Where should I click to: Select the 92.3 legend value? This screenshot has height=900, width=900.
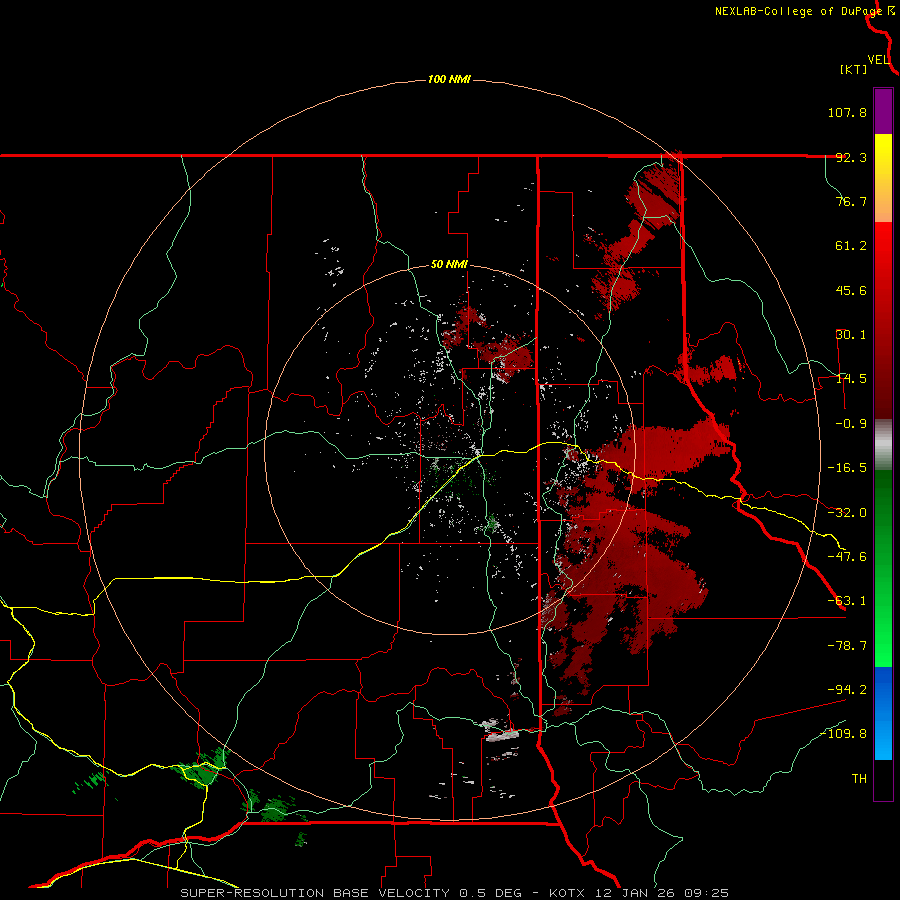click(851, 157)
